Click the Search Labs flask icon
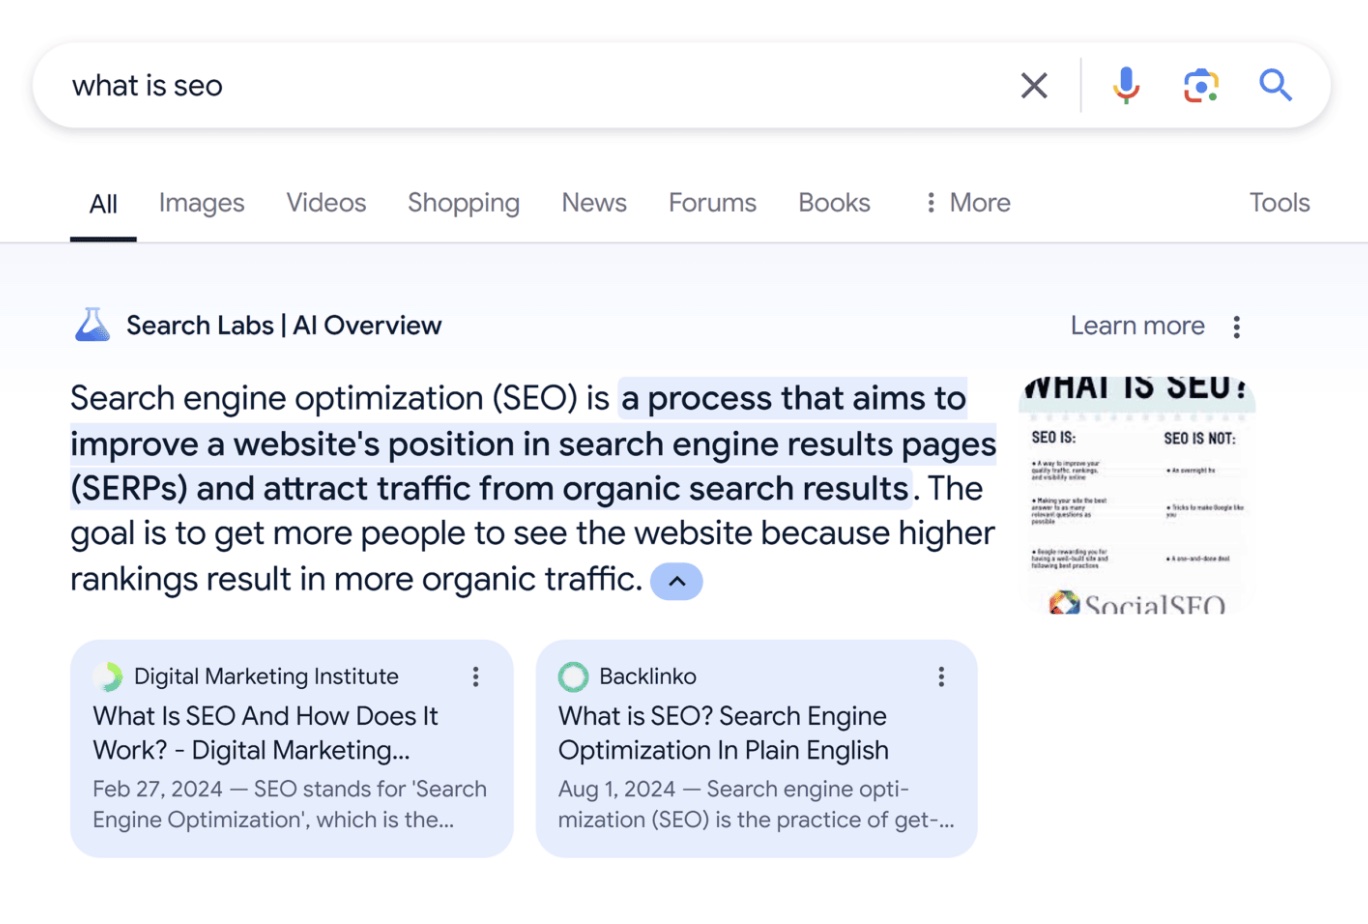Screen dimensions: 1368x924 point(92,325)
